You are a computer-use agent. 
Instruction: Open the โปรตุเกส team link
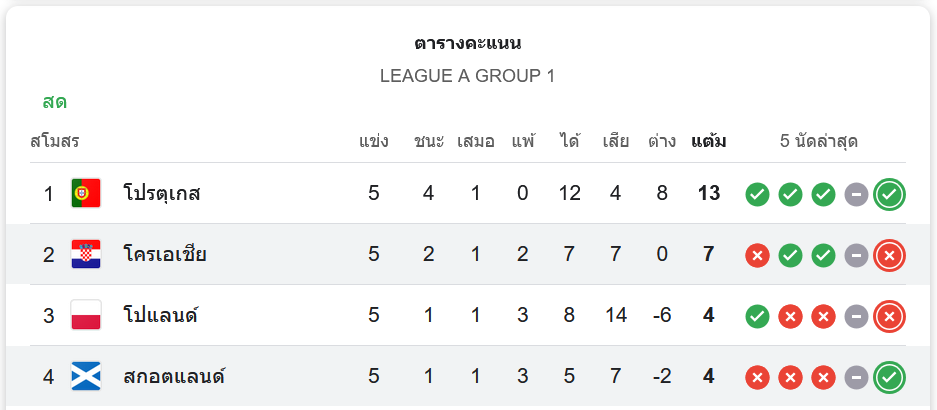pos(162,193)
